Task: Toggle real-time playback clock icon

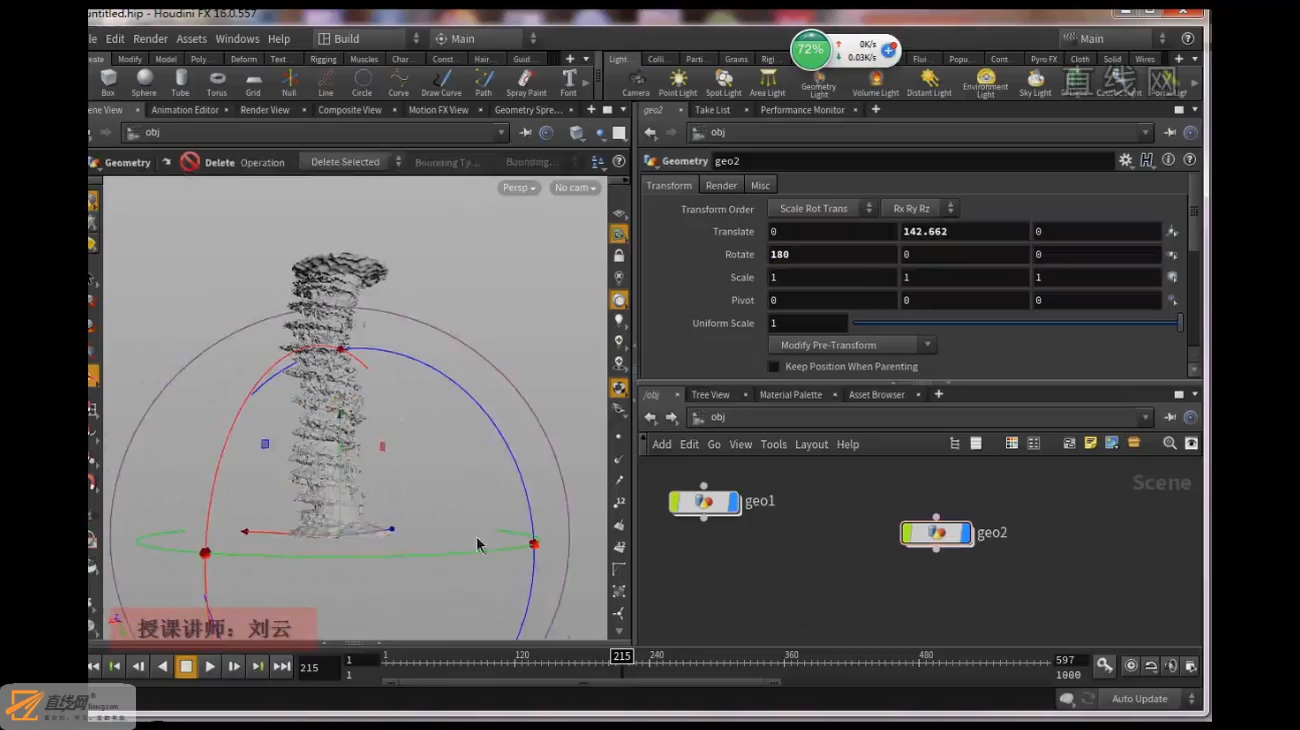Action: click(1131, 666)
